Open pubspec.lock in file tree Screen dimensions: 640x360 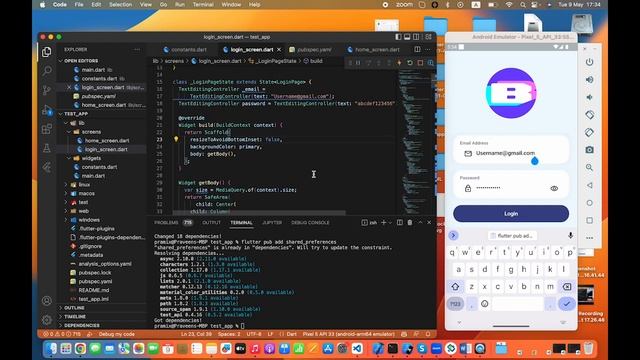coord(95,273)
